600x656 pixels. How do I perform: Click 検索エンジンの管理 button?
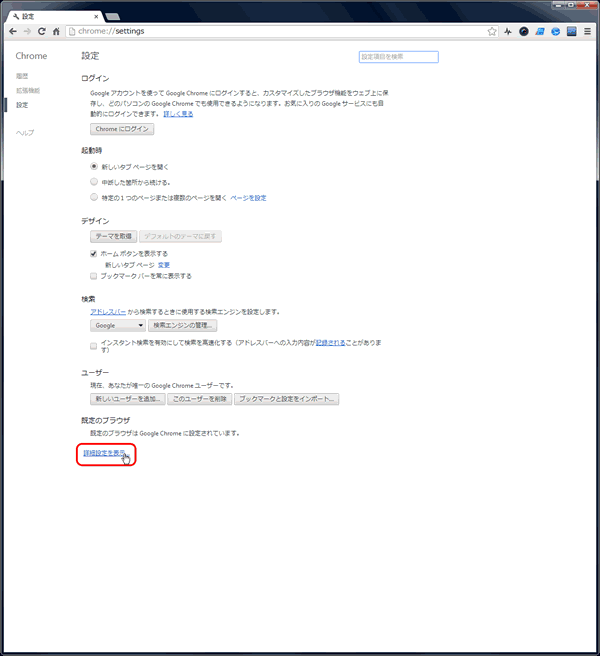pos(182,325)
